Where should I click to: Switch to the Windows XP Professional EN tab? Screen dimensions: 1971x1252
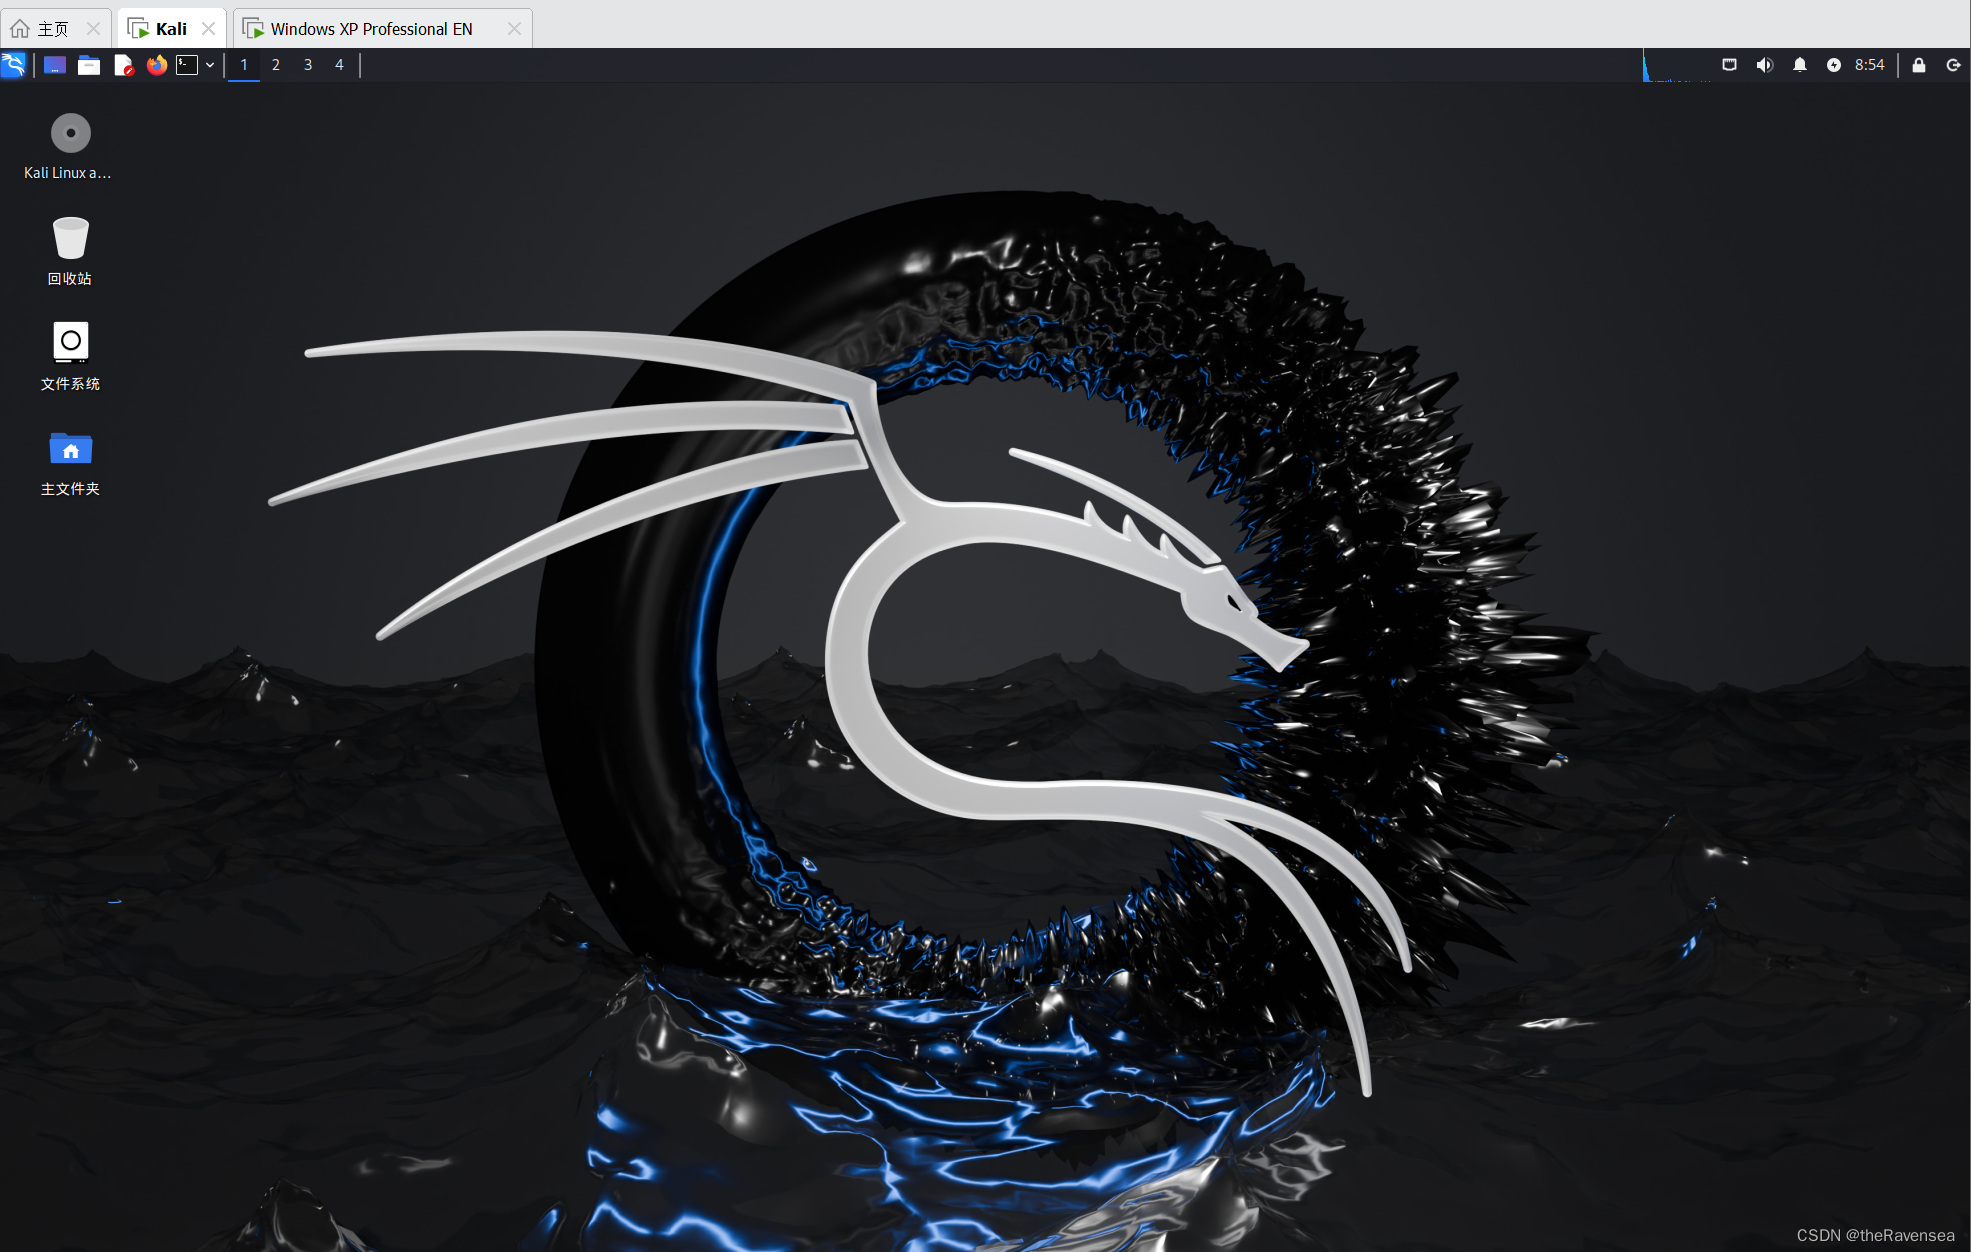click(x=382, y=29)
